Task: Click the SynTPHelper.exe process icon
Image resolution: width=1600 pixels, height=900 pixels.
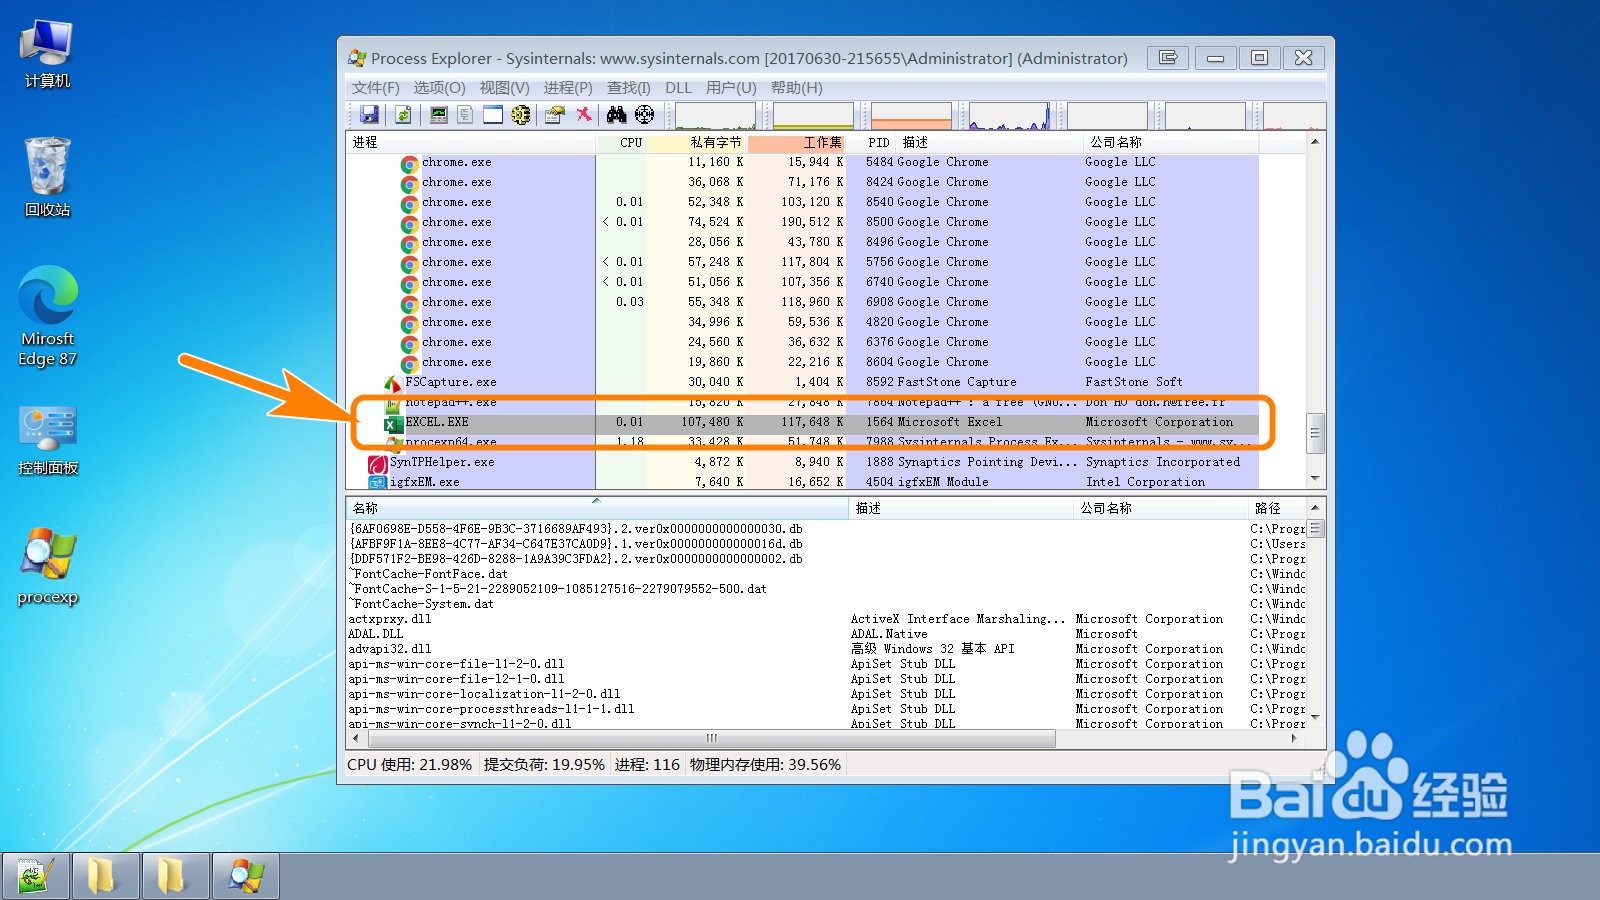Action: 378,463
